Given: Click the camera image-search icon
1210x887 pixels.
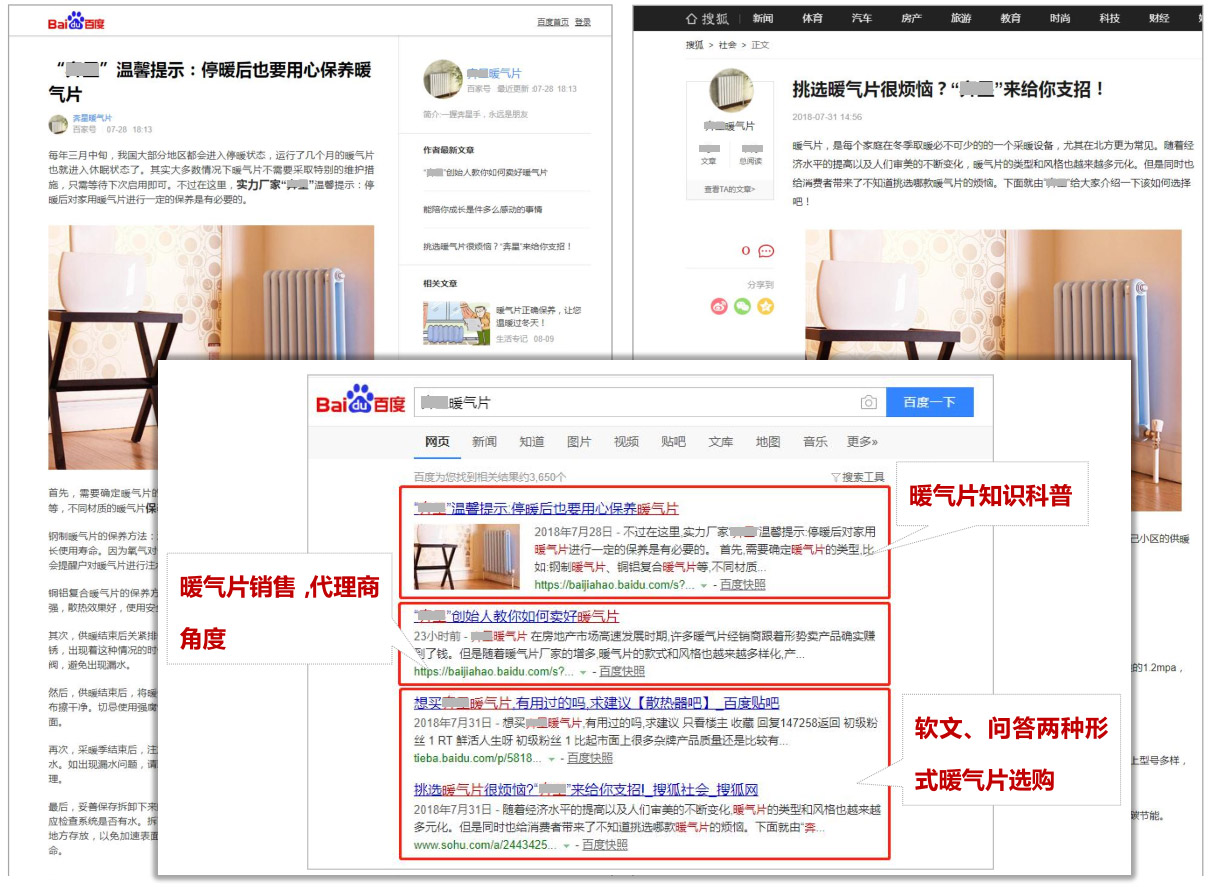Looking at the screenshot, I should click(x=868, y=402).
